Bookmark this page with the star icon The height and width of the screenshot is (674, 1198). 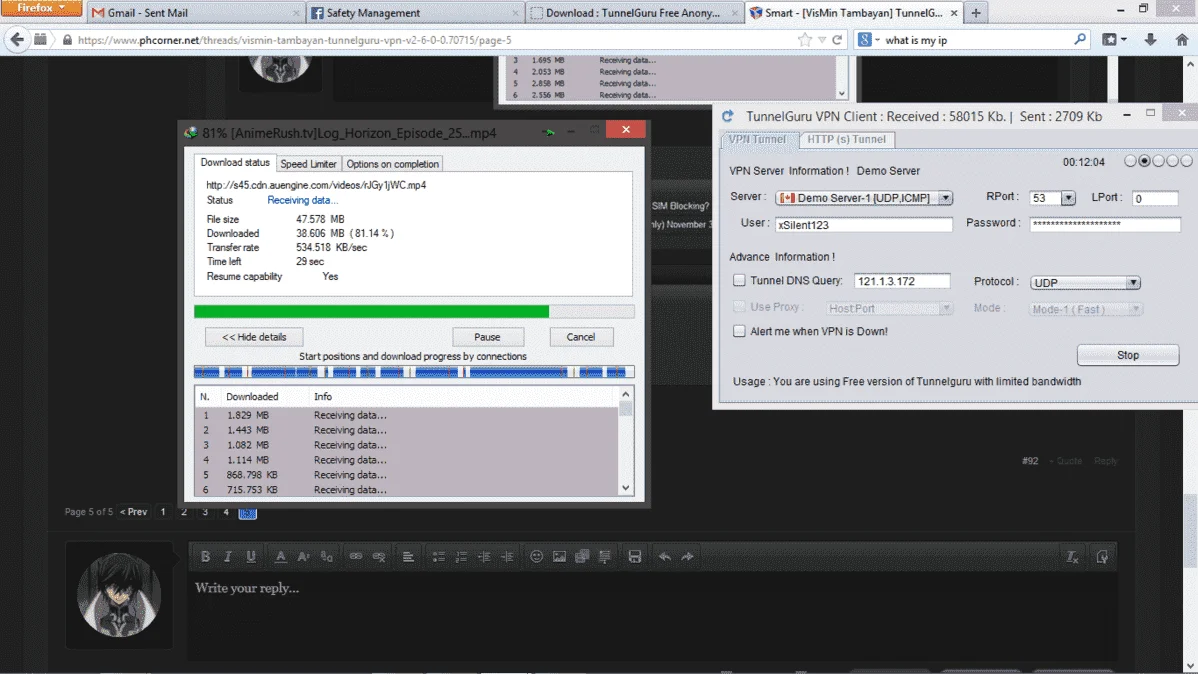(805, 40)
